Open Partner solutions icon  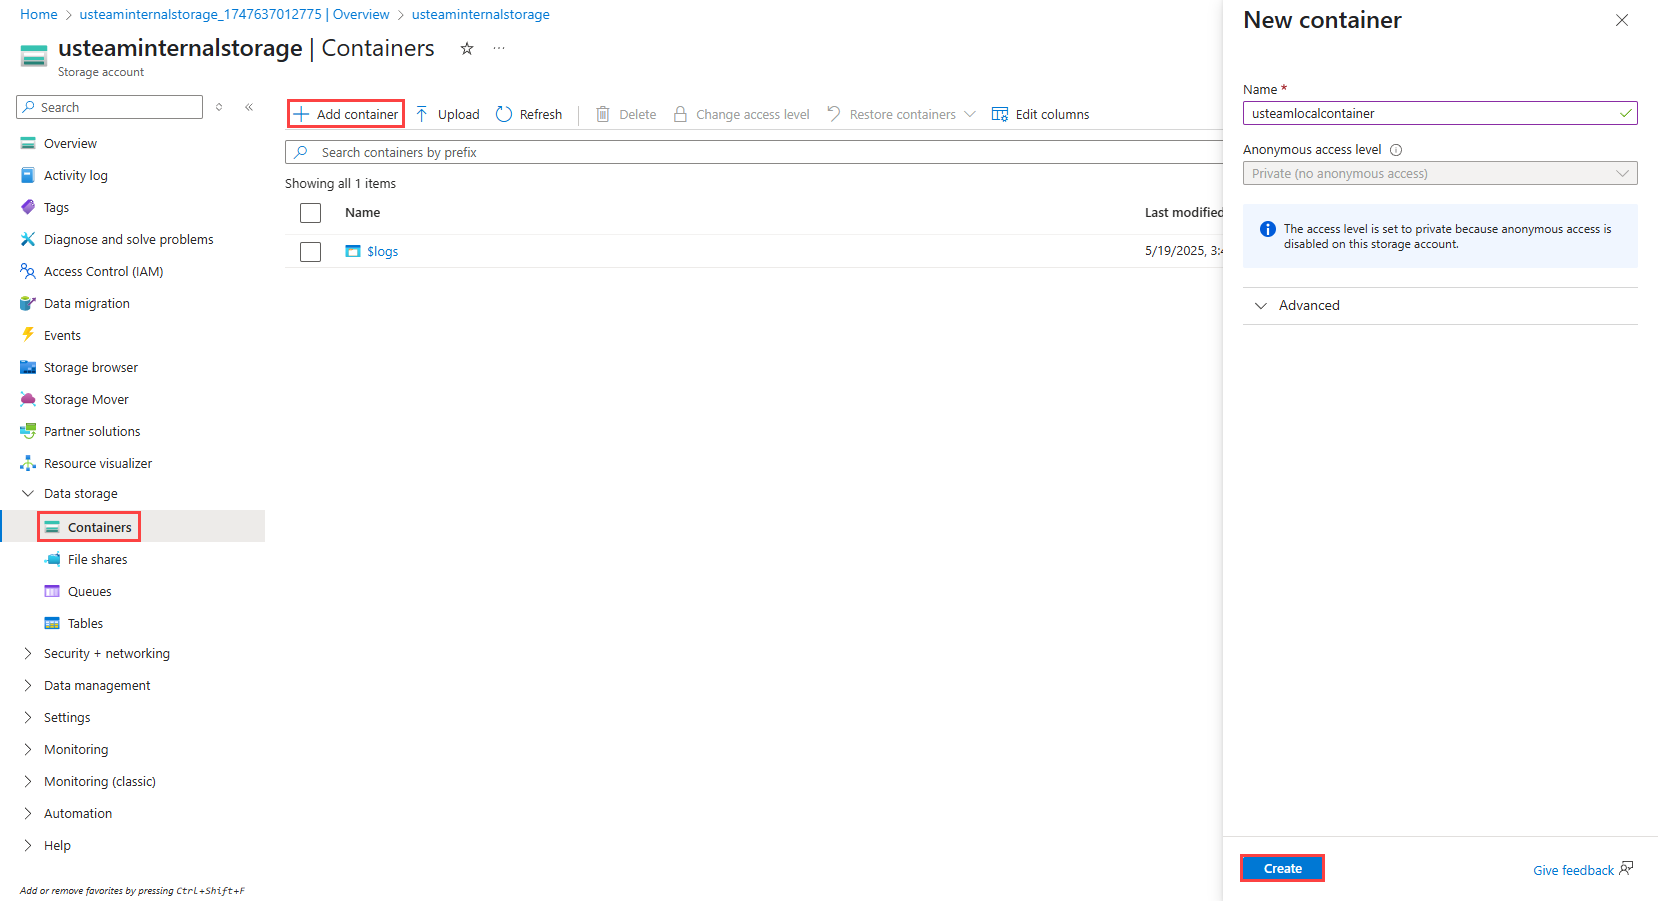[x=28, y=431]
